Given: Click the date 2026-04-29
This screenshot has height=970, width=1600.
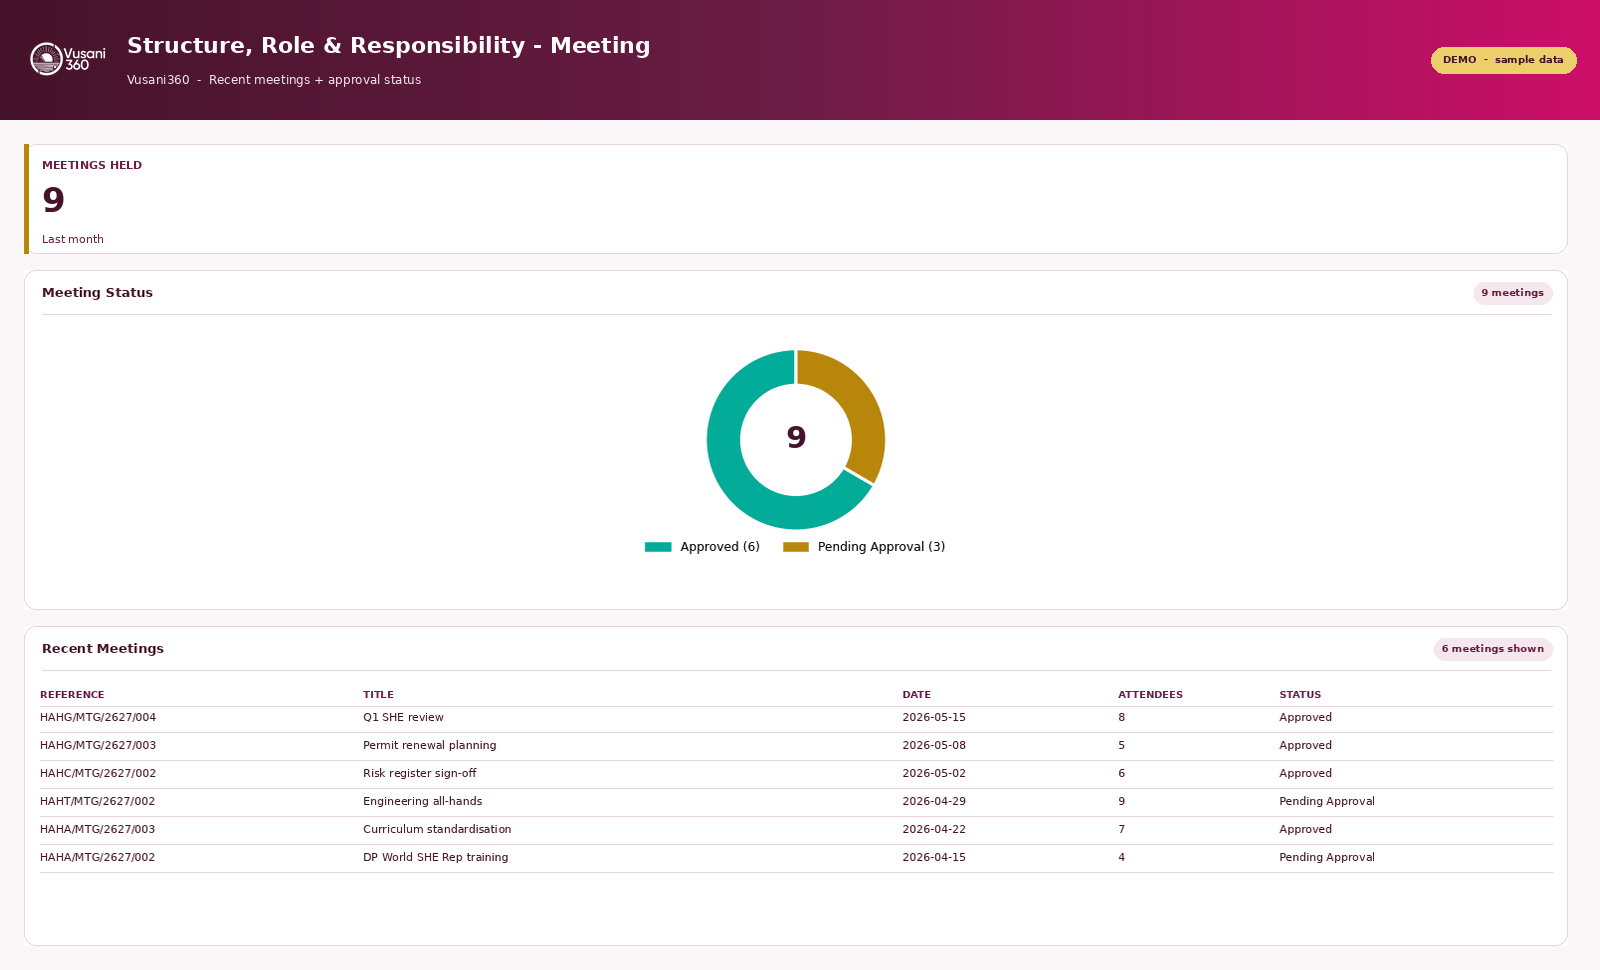Looking at the screenshot, I should (934, 802).
